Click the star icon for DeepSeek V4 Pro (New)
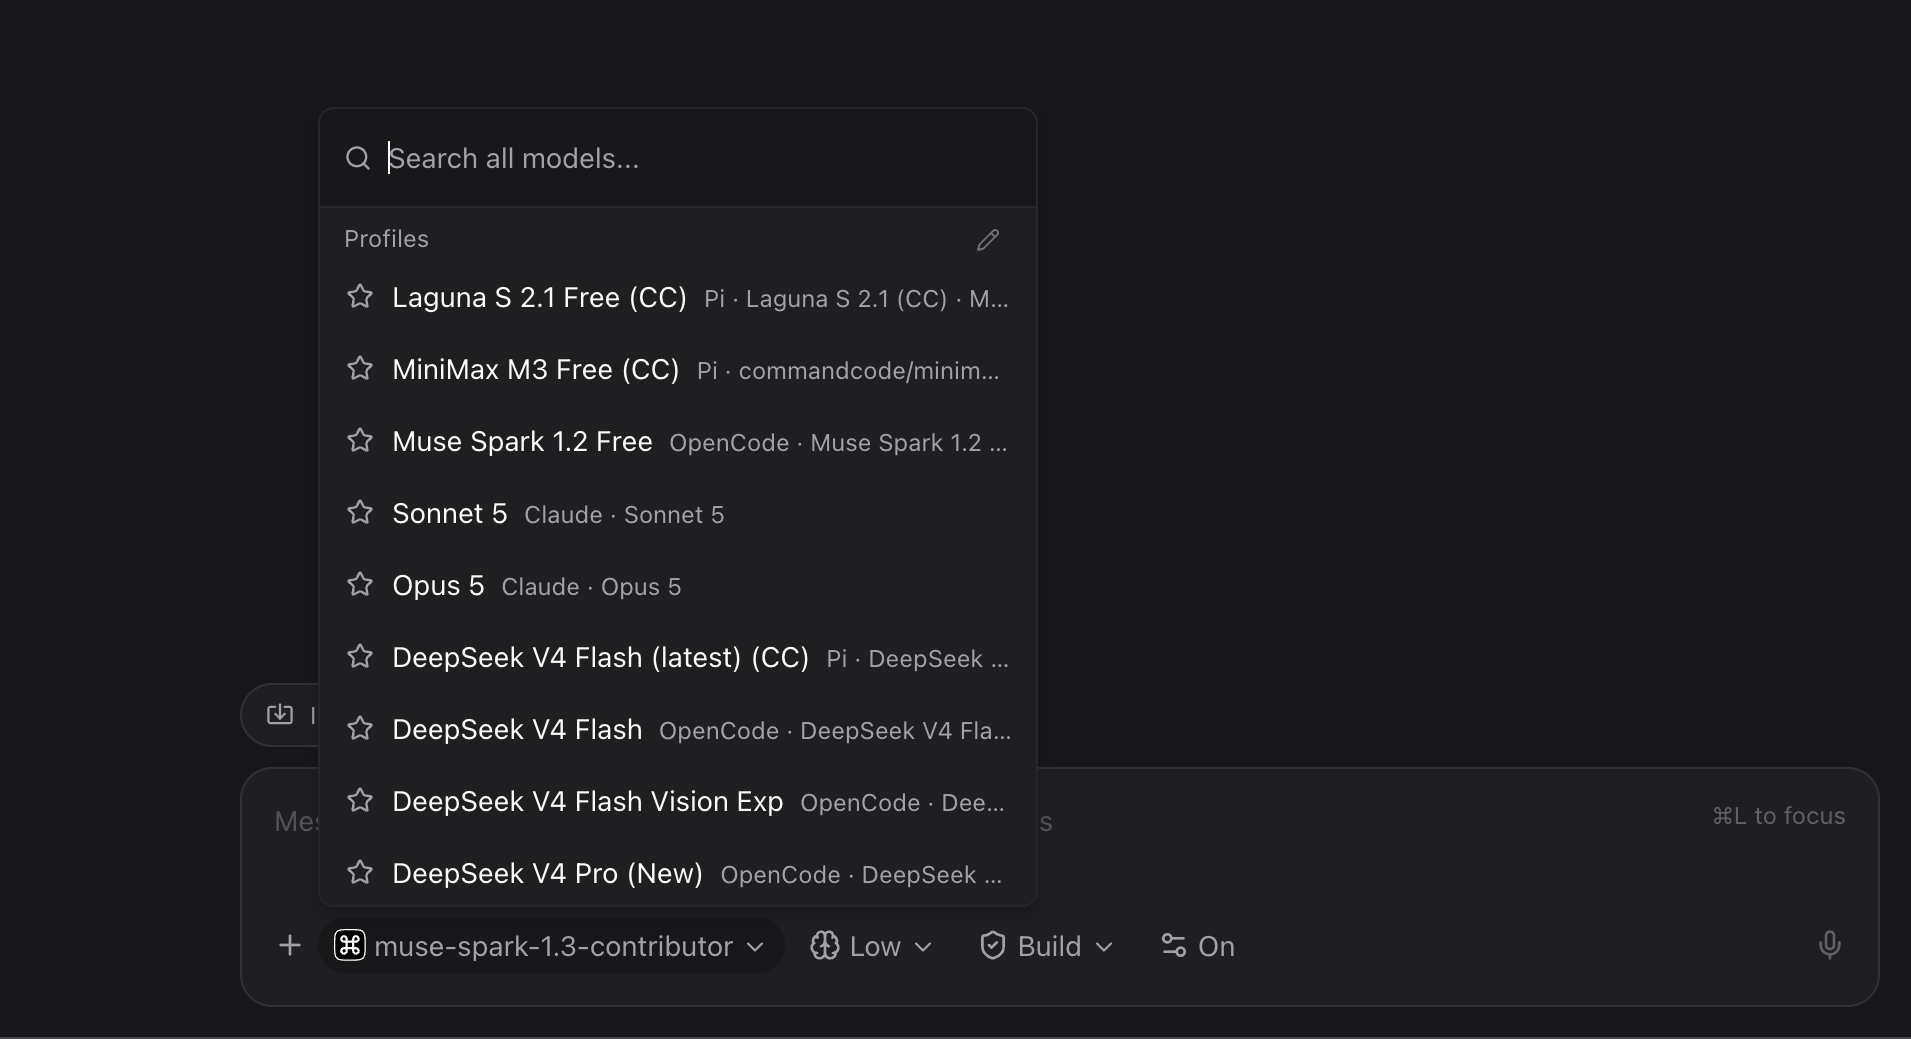Screen dimensions: 1911x1039 360,873
